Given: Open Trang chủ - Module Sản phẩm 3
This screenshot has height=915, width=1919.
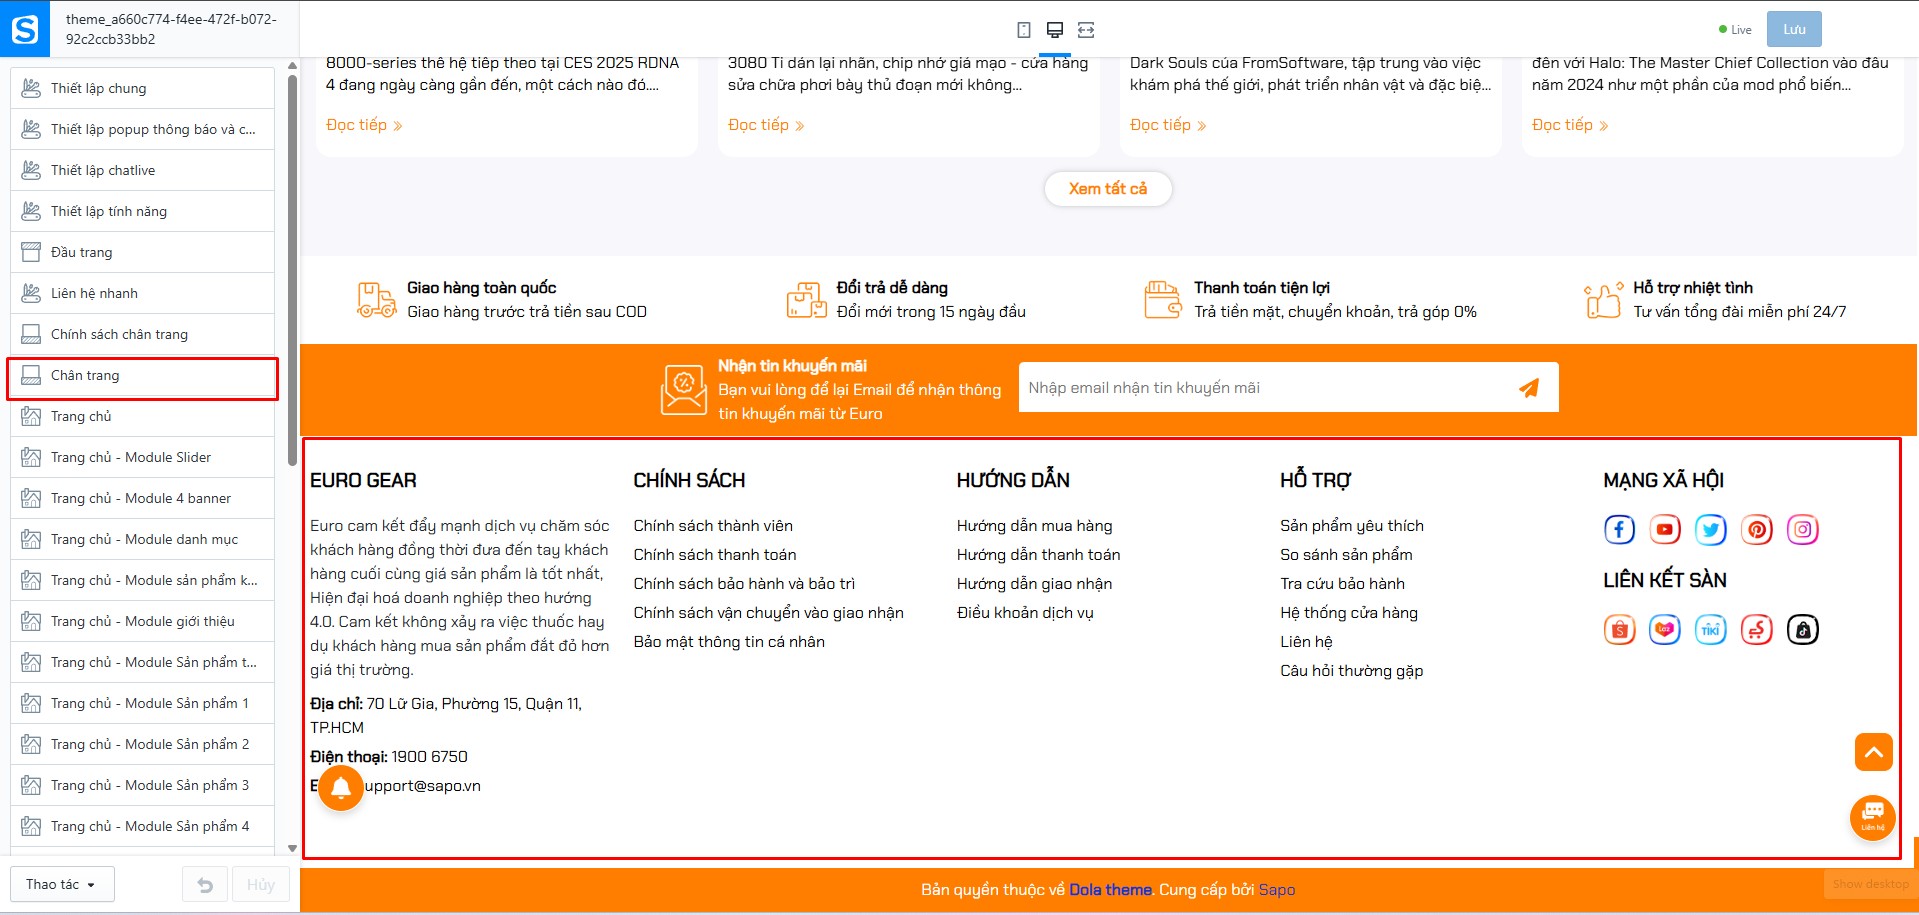Looking at the screenshot, I should click(142, 785).
